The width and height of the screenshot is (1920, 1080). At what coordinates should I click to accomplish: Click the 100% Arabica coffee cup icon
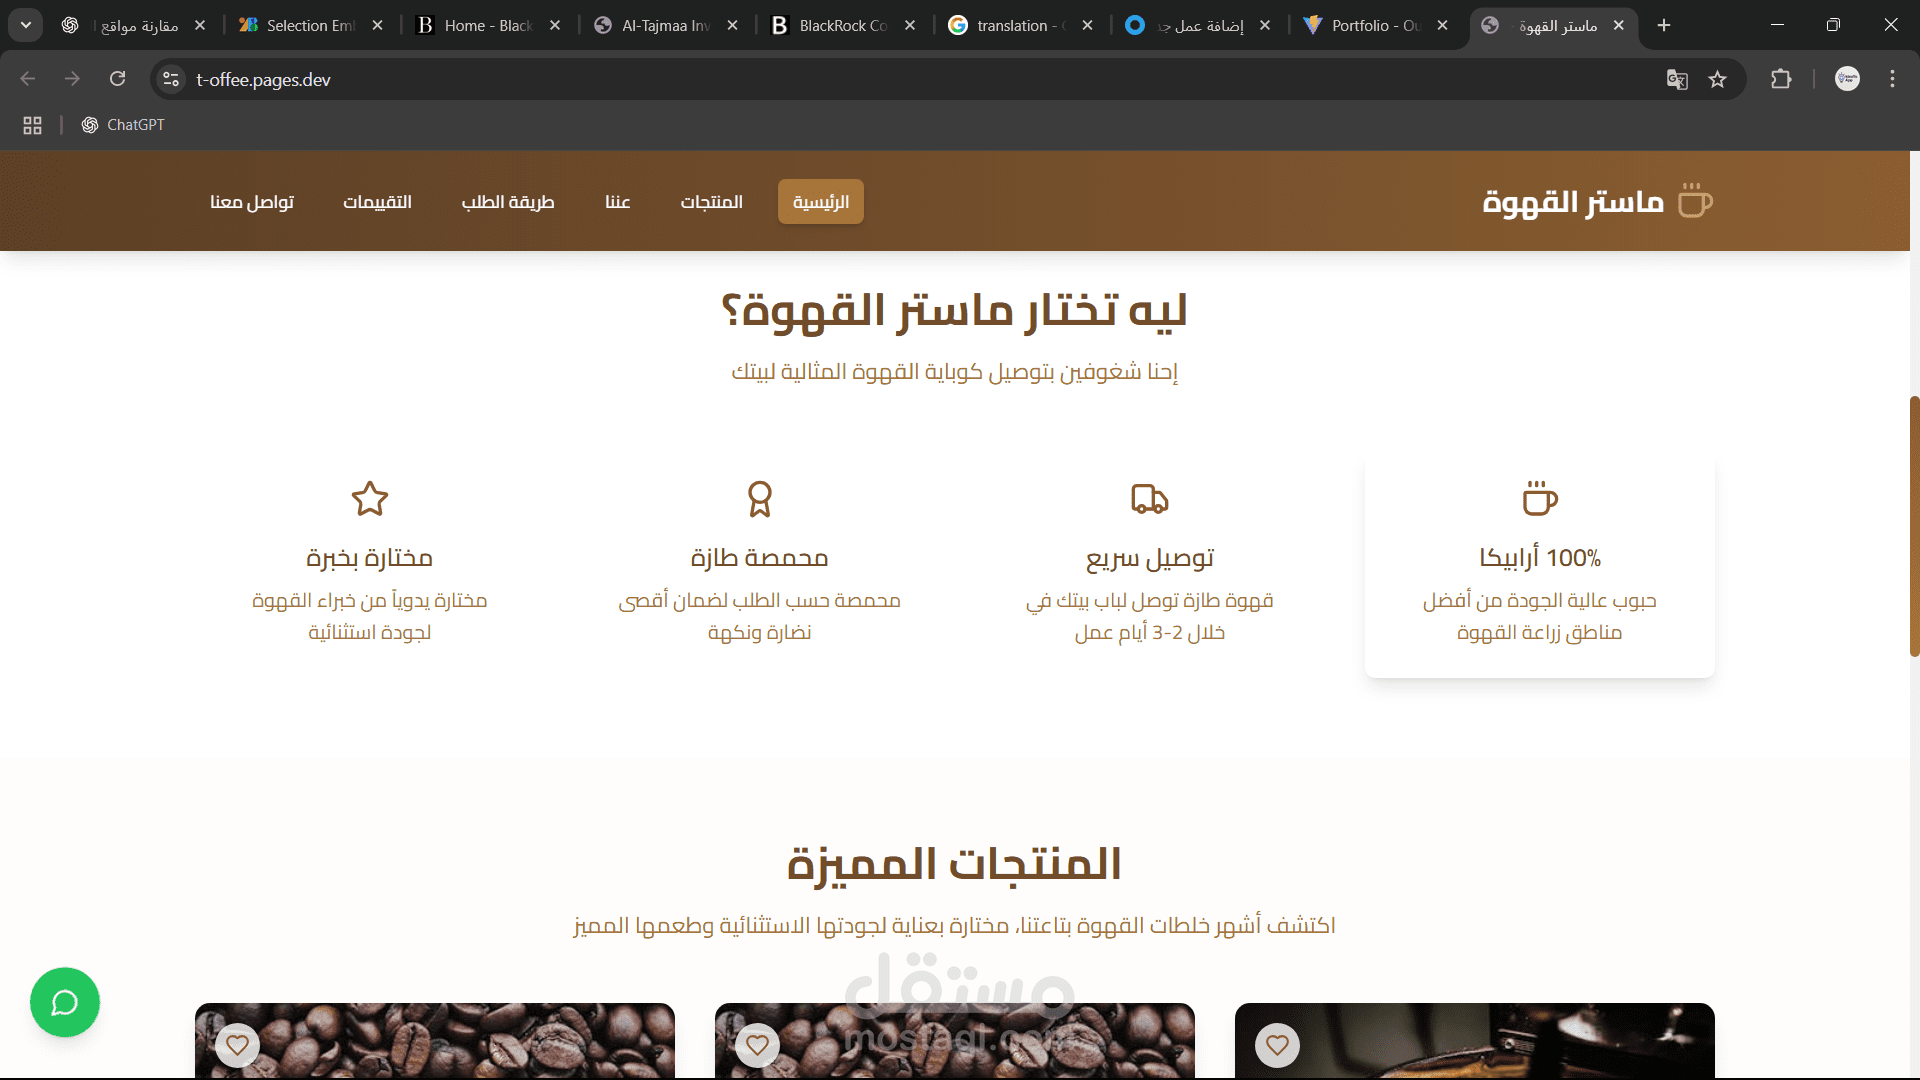click(1540, 498)
